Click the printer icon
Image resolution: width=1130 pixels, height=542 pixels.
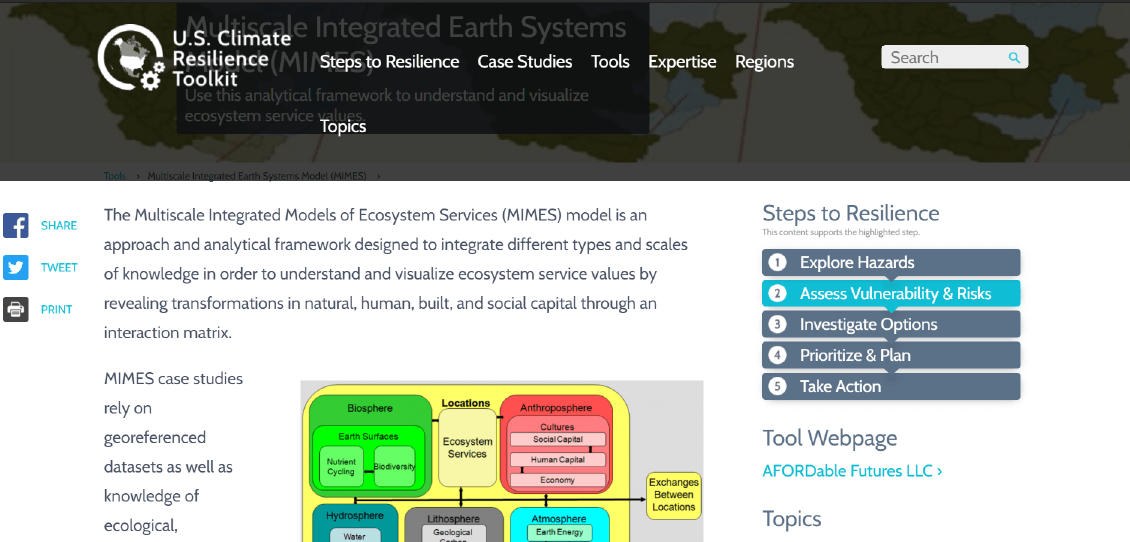(x=16, y=310)
